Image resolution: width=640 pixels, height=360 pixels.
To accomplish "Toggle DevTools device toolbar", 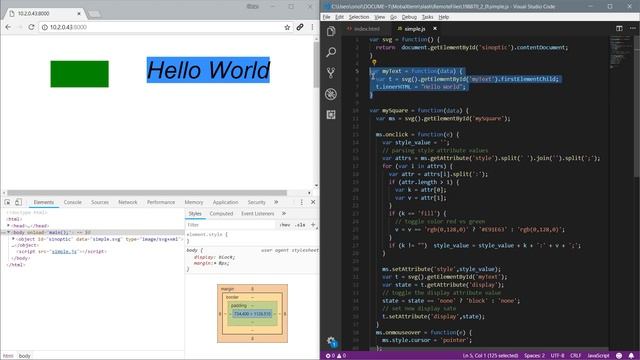I will pyautogui.click(x=18, y=202).
